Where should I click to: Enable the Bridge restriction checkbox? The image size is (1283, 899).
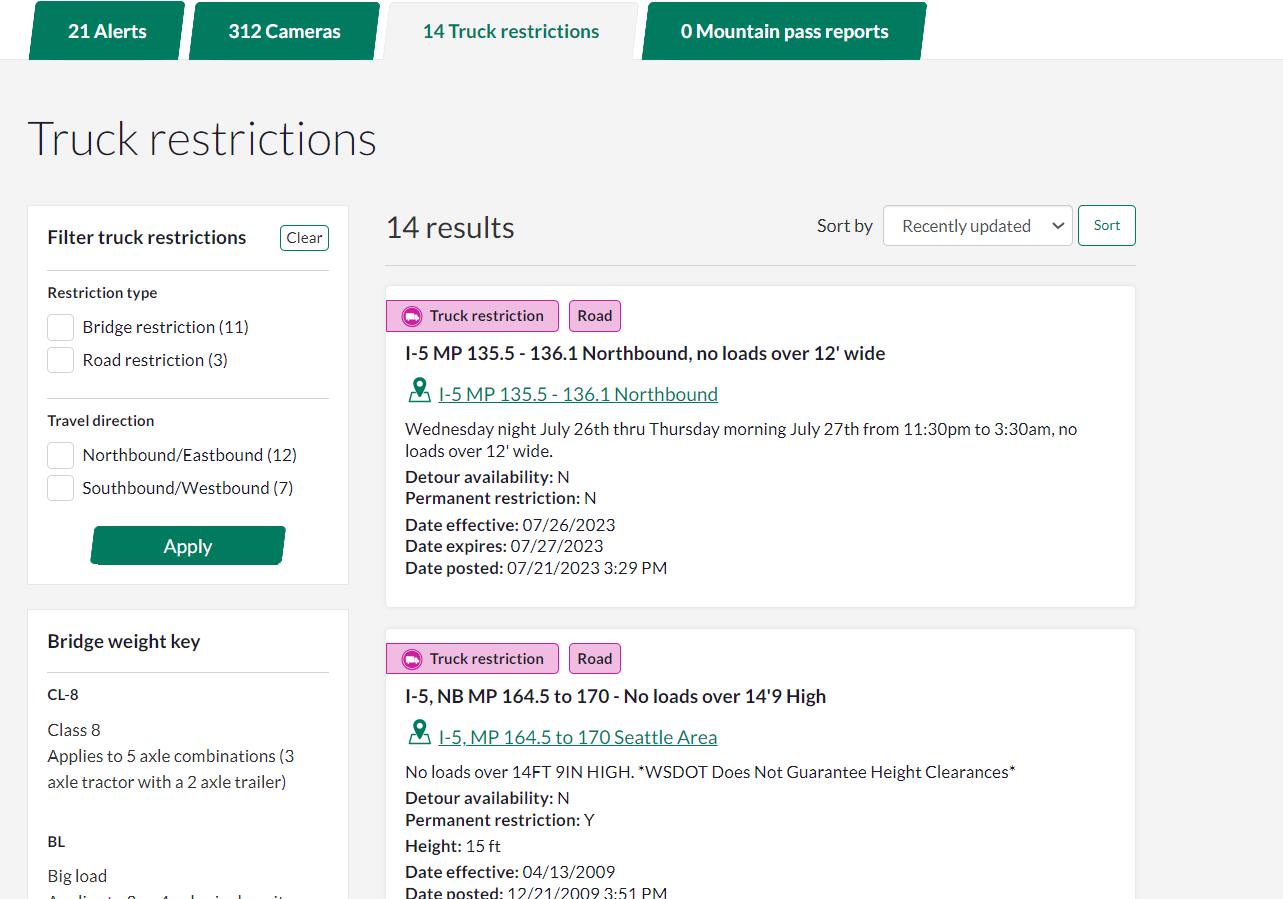(x=61, y=328)
